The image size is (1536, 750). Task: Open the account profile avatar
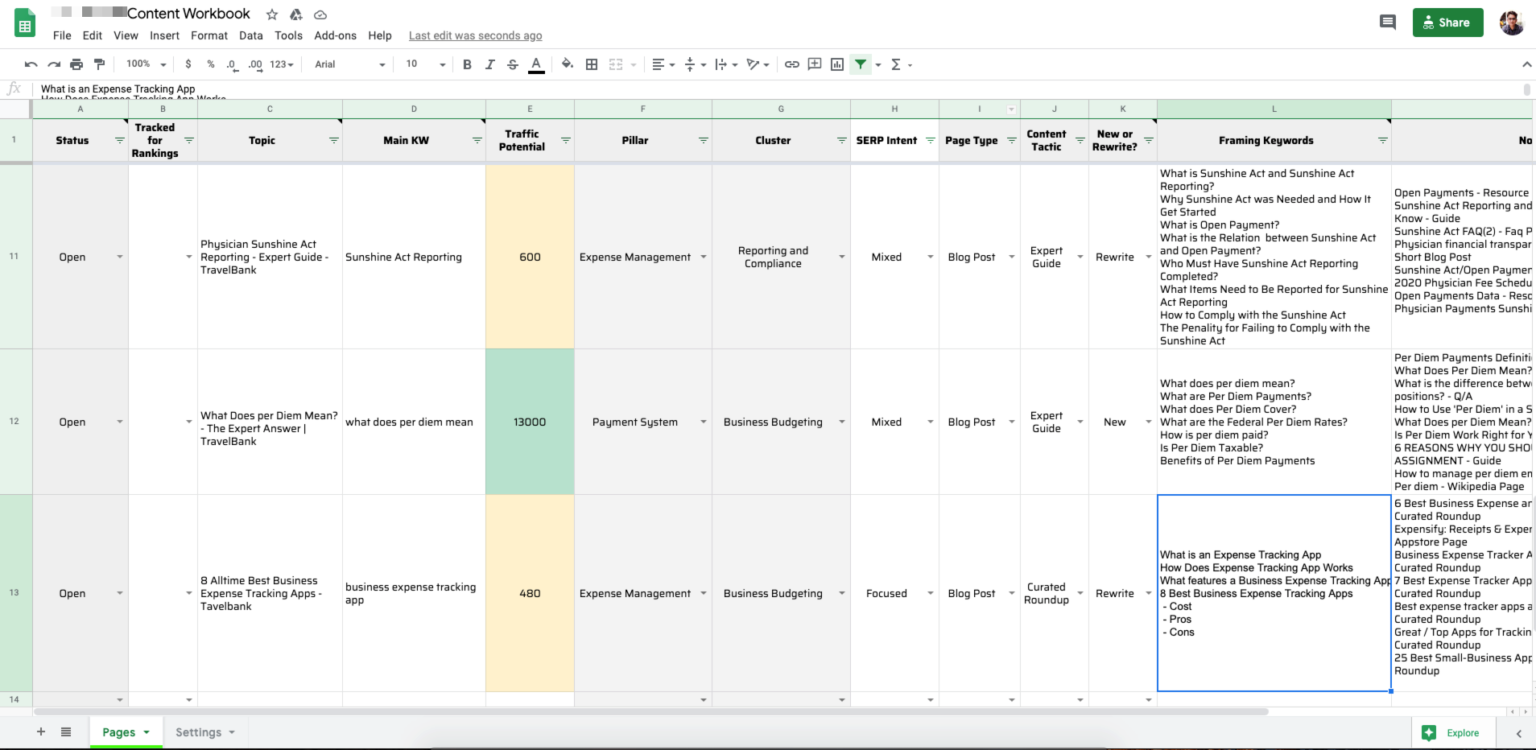pyautogui.click(x=1511, y=22)
